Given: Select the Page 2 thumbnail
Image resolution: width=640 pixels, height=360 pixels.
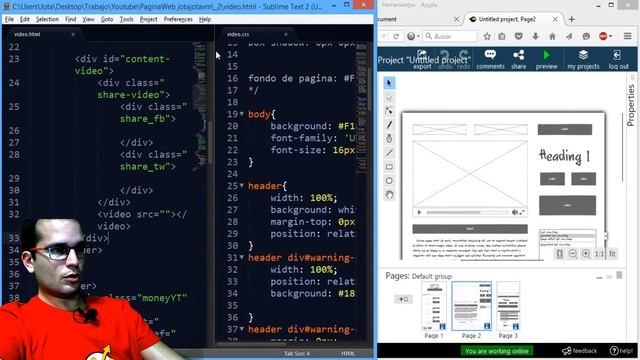Looking at the screenshot, I should point(471,306).
